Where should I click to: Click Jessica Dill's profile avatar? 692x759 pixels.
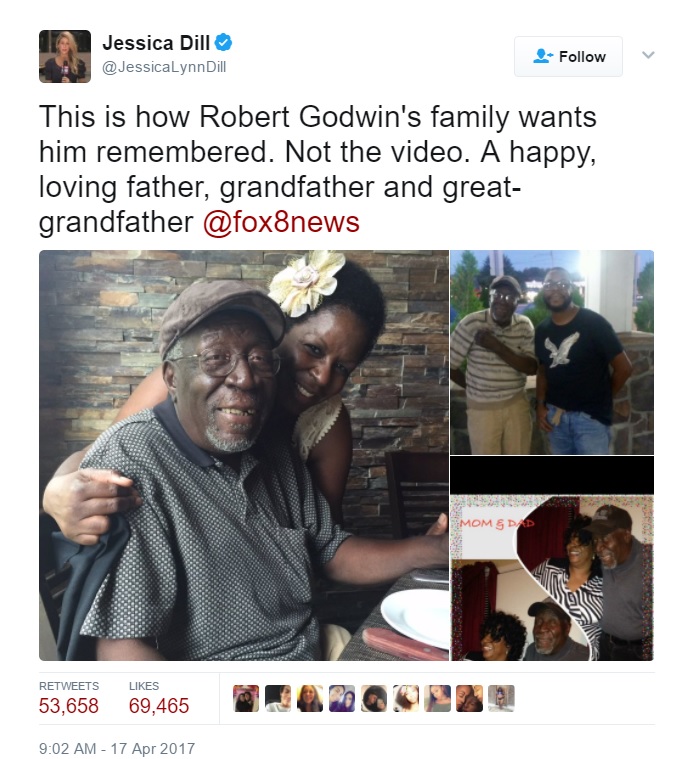pyautogui.click(x=65, y=57)
